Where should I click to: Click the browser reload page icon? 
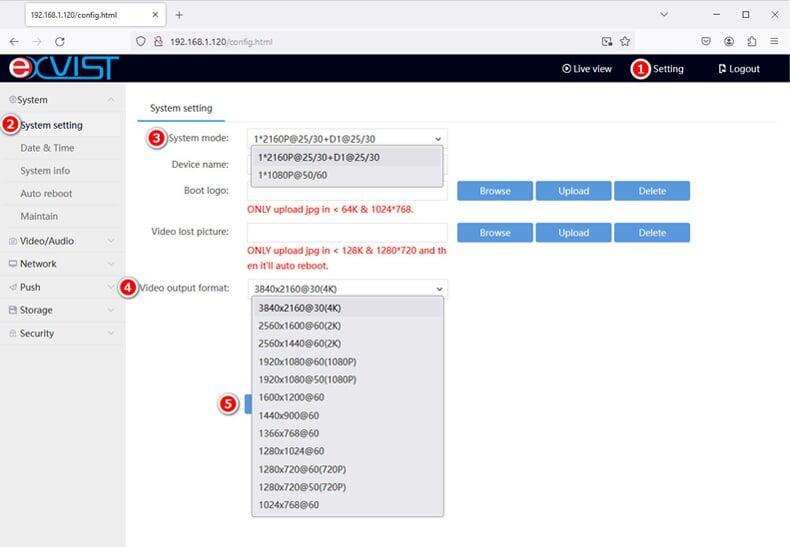(x=60, y=41)
